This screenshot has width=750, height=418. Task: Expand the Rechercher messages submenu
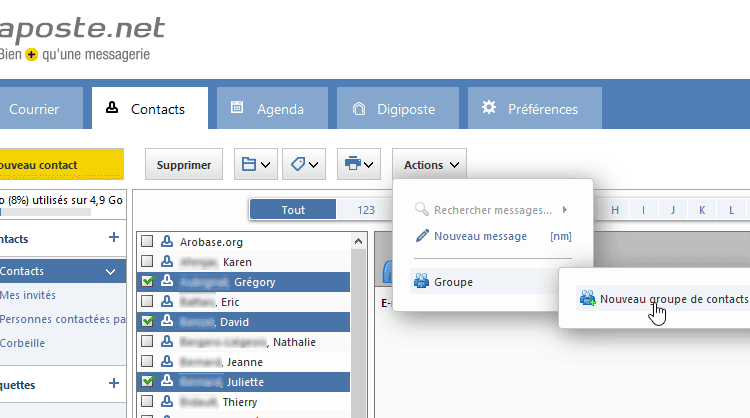click(565, 210)
